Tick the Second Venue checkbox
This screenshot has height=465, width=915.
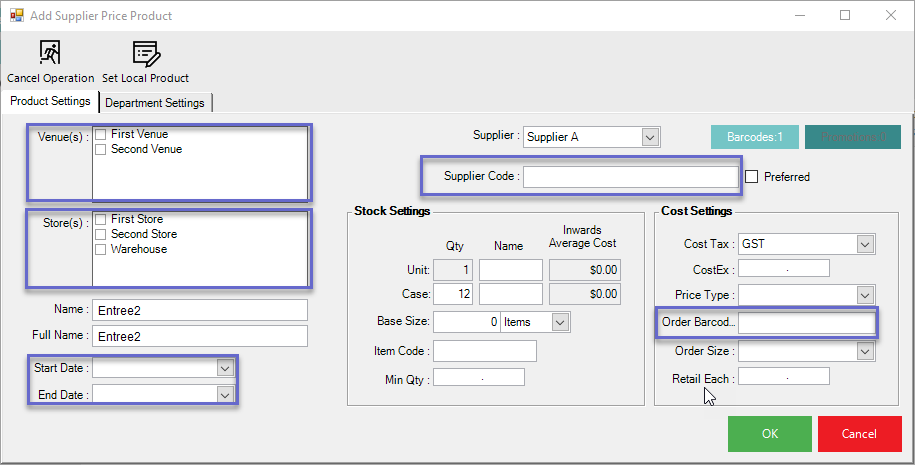(101, 149)
